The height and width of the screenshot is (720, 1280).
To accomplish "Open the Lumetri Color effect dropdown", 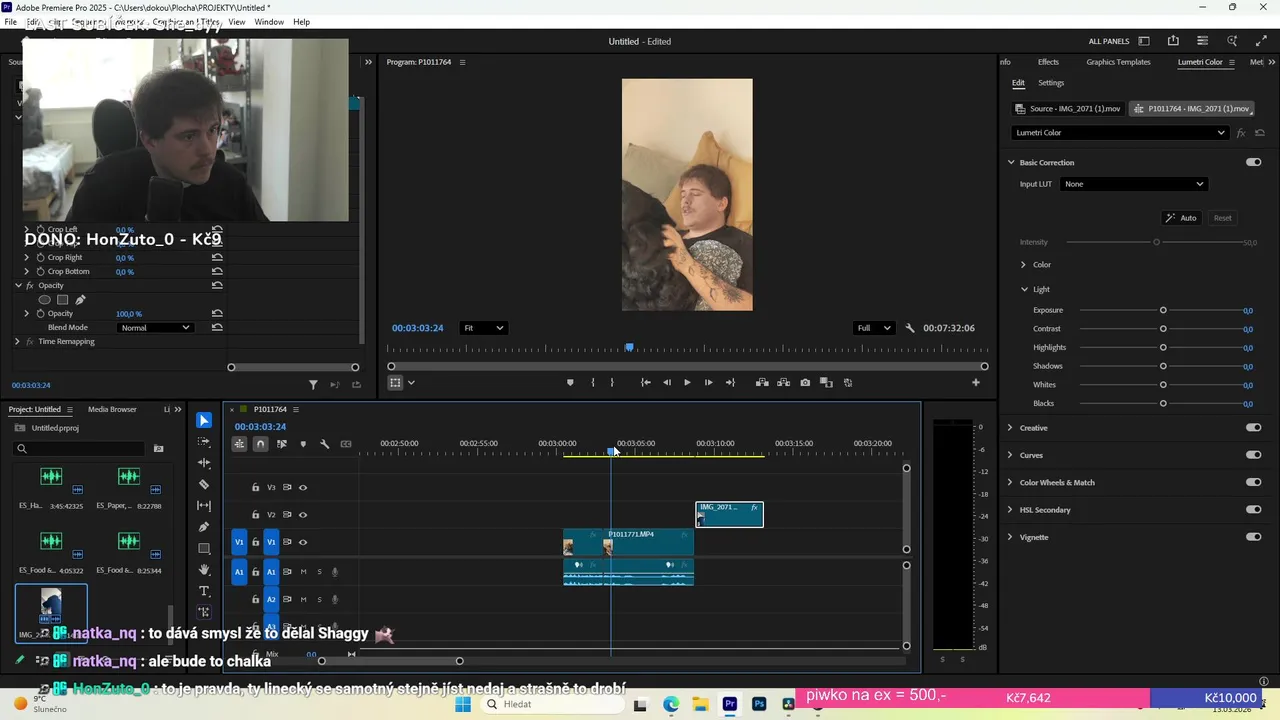I will tap(1119, 133).
